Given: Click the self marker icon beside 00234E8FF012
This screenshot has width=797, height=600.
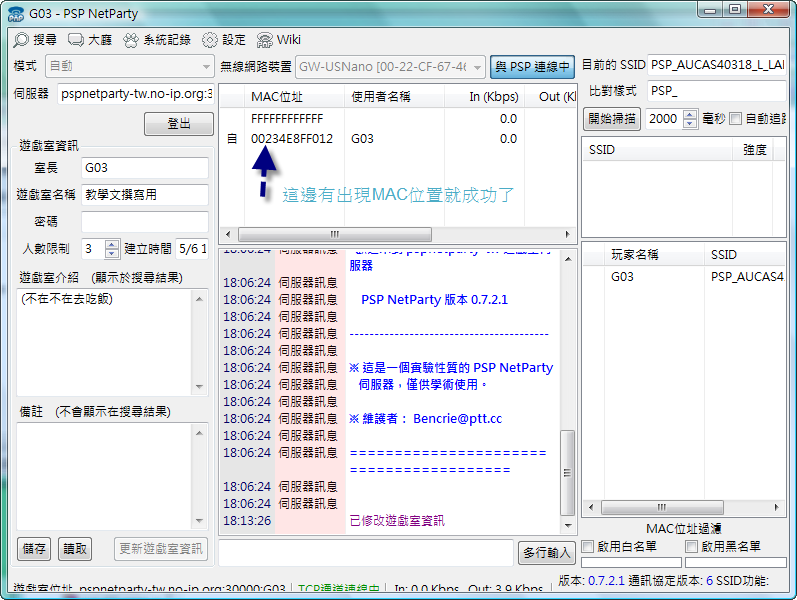Looking at the screenshot, I should pyautogui.click(x=232, y=139).
